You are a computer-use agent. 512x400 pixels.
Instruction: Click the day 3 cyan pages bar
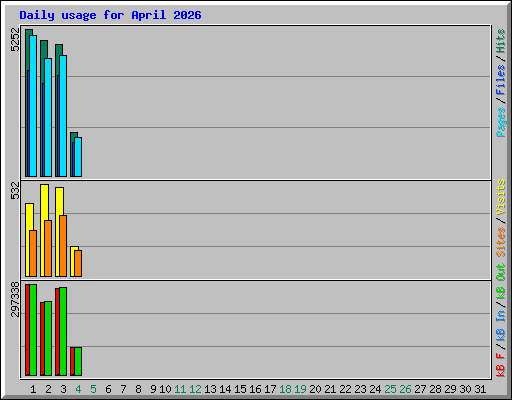pos(63,116)
